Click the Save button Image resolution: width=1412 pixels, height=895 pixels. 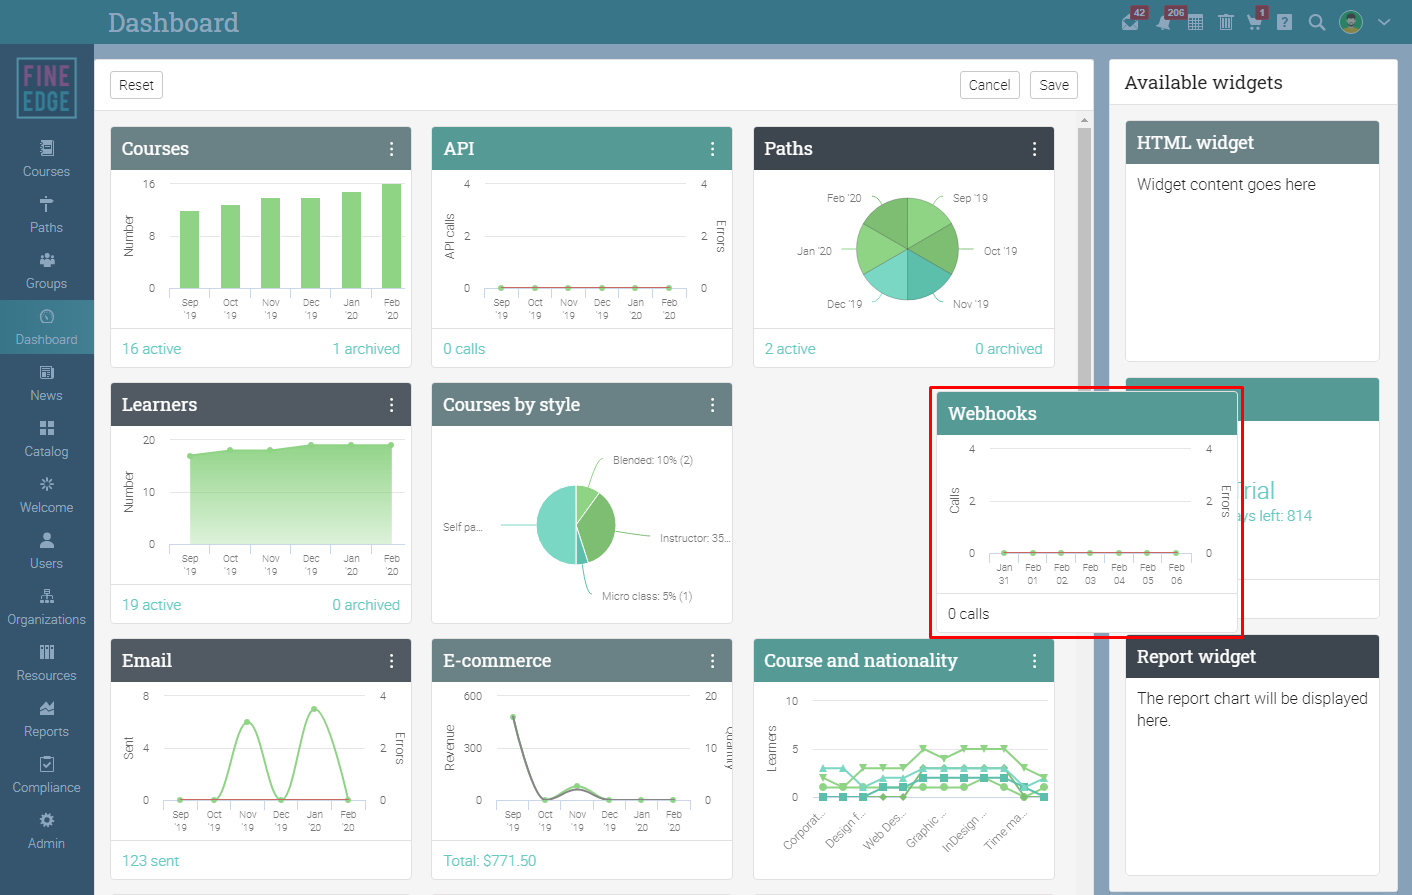[x=1054, y=85]
